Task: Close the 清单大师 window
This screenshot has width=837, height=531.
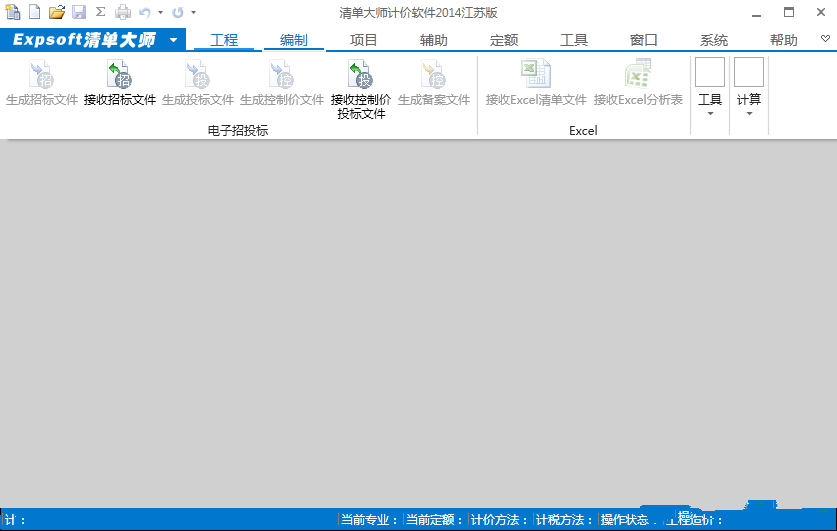Action: tap(821, 12)
